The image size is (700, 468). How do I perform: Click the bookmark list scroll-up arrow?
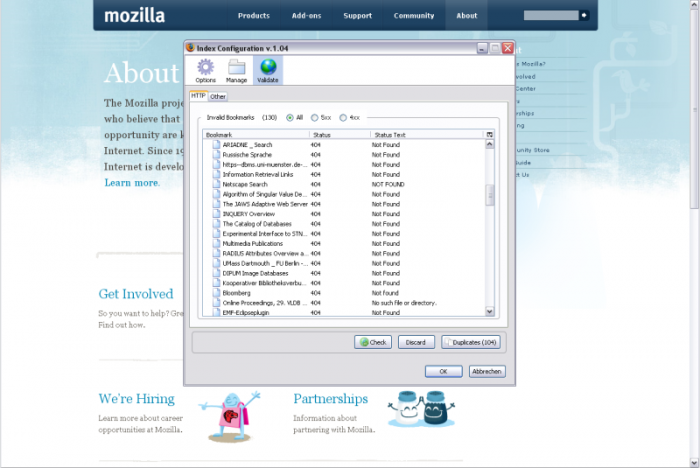489,144
